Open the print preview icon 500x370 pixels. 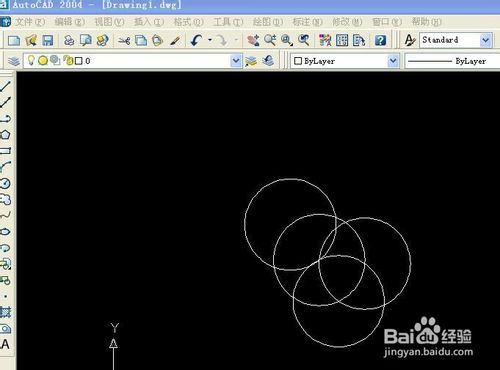point(86,41)
